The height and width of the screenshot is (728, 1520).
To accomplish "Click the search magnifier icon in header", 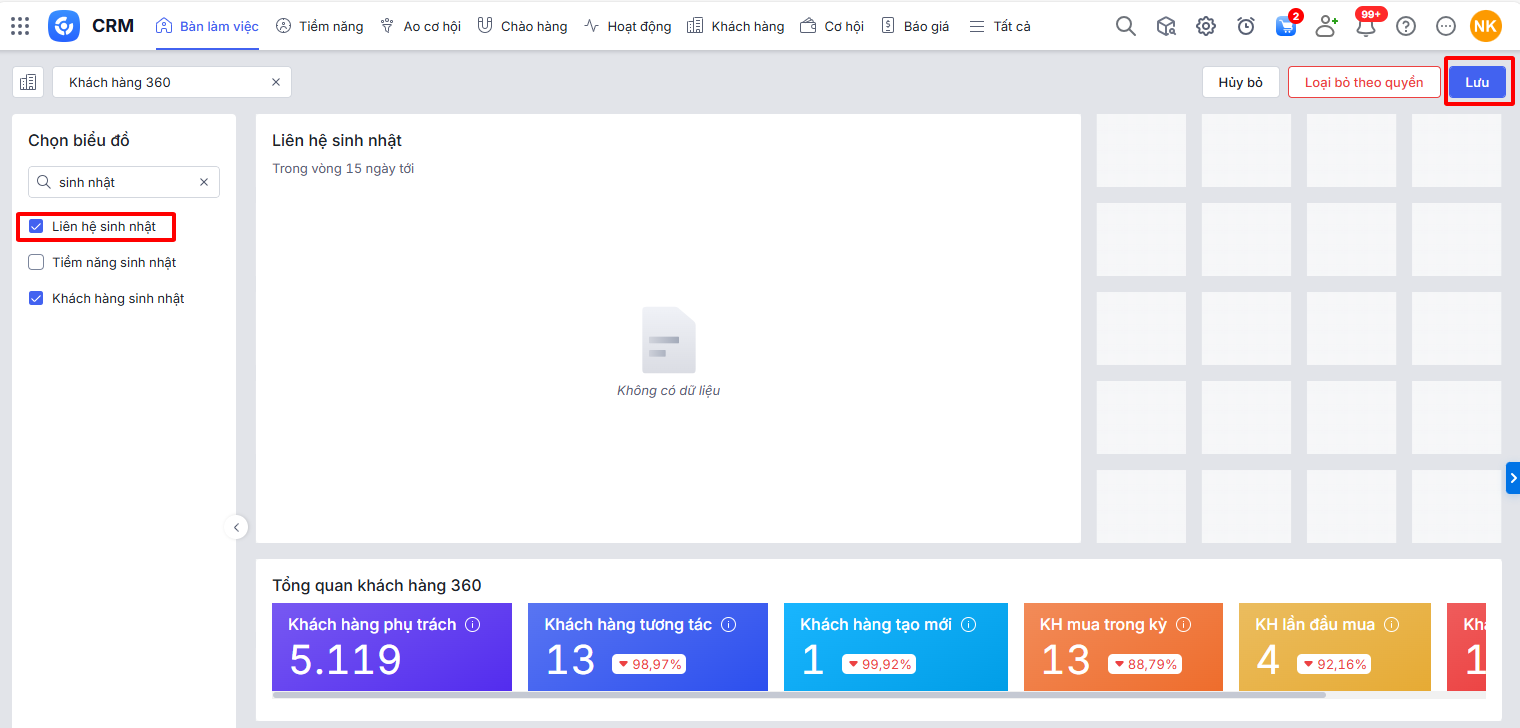I will point(1125,27).
